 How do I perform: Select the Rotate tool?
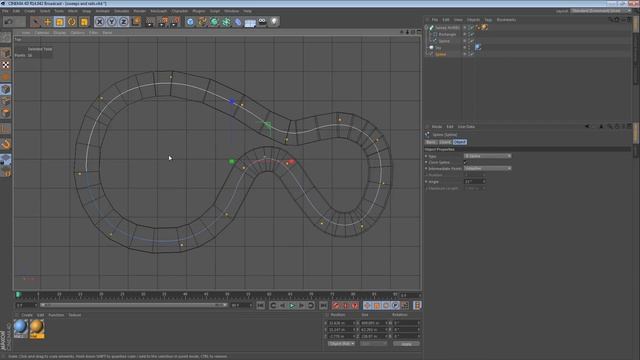(72, 22)
